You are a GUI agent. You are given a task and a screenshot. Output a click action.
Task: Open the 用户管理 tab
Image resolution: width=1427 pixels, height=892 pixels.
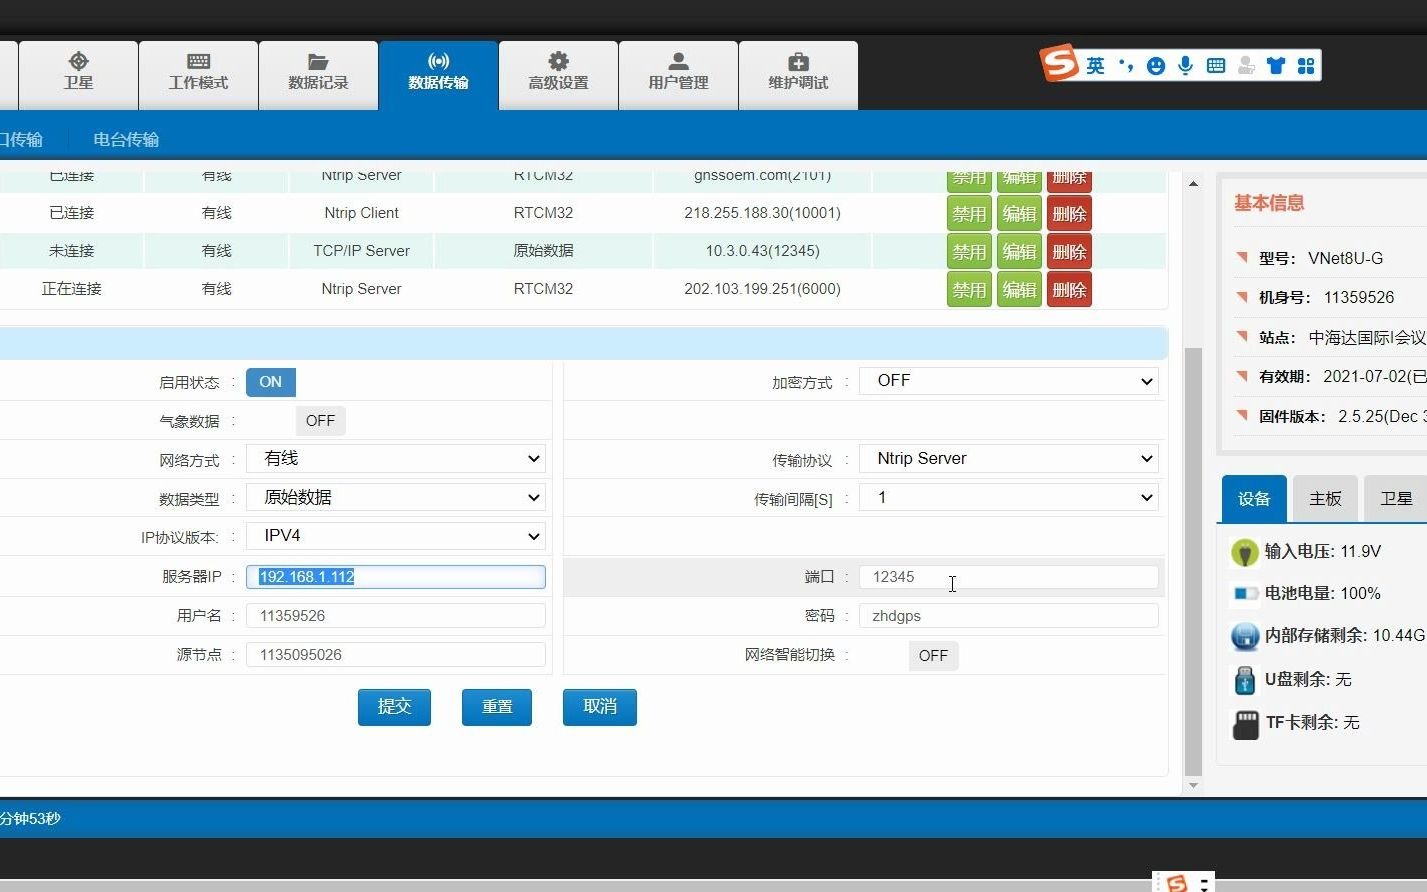pos(678,74)
